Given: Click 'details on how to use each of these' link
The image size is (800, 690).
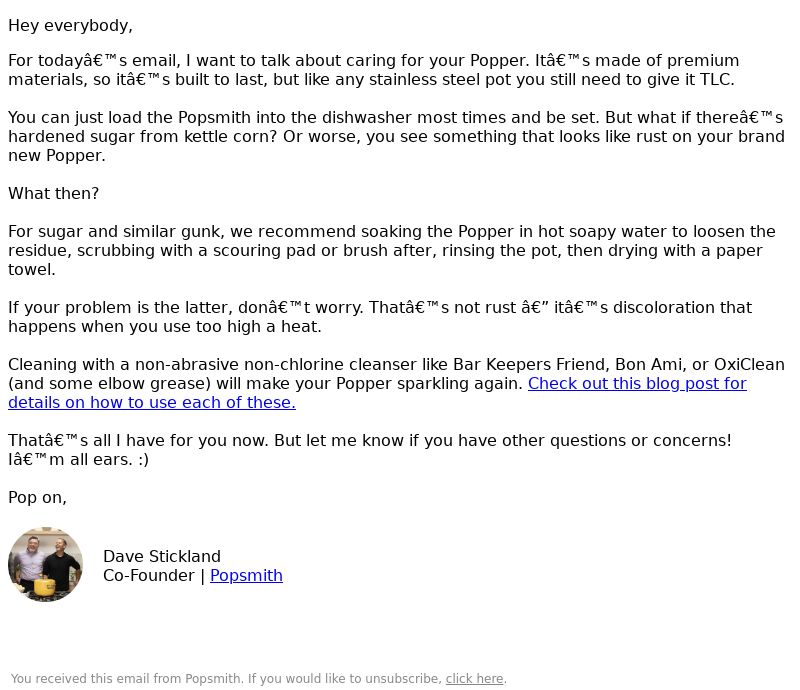Looking at the screenshot, I should [152, 403].
